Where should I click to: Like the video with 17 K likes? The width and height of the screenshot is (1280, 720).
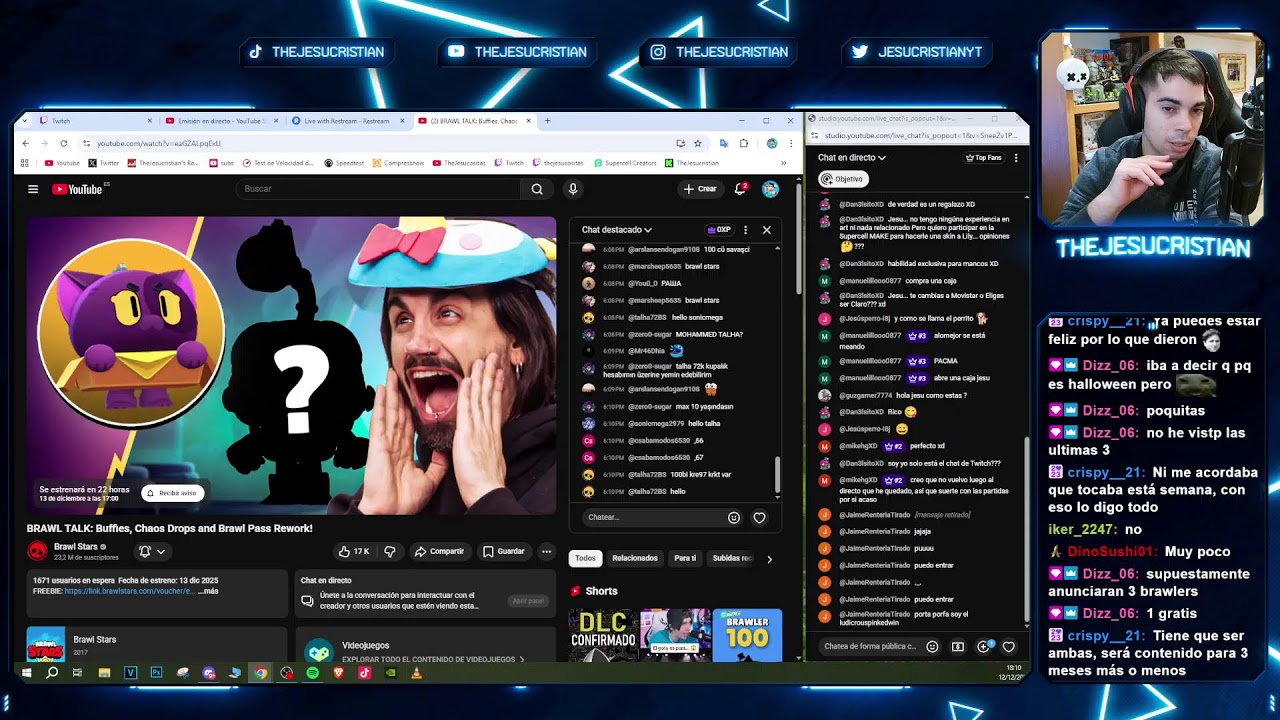click(x=354, y=551)
